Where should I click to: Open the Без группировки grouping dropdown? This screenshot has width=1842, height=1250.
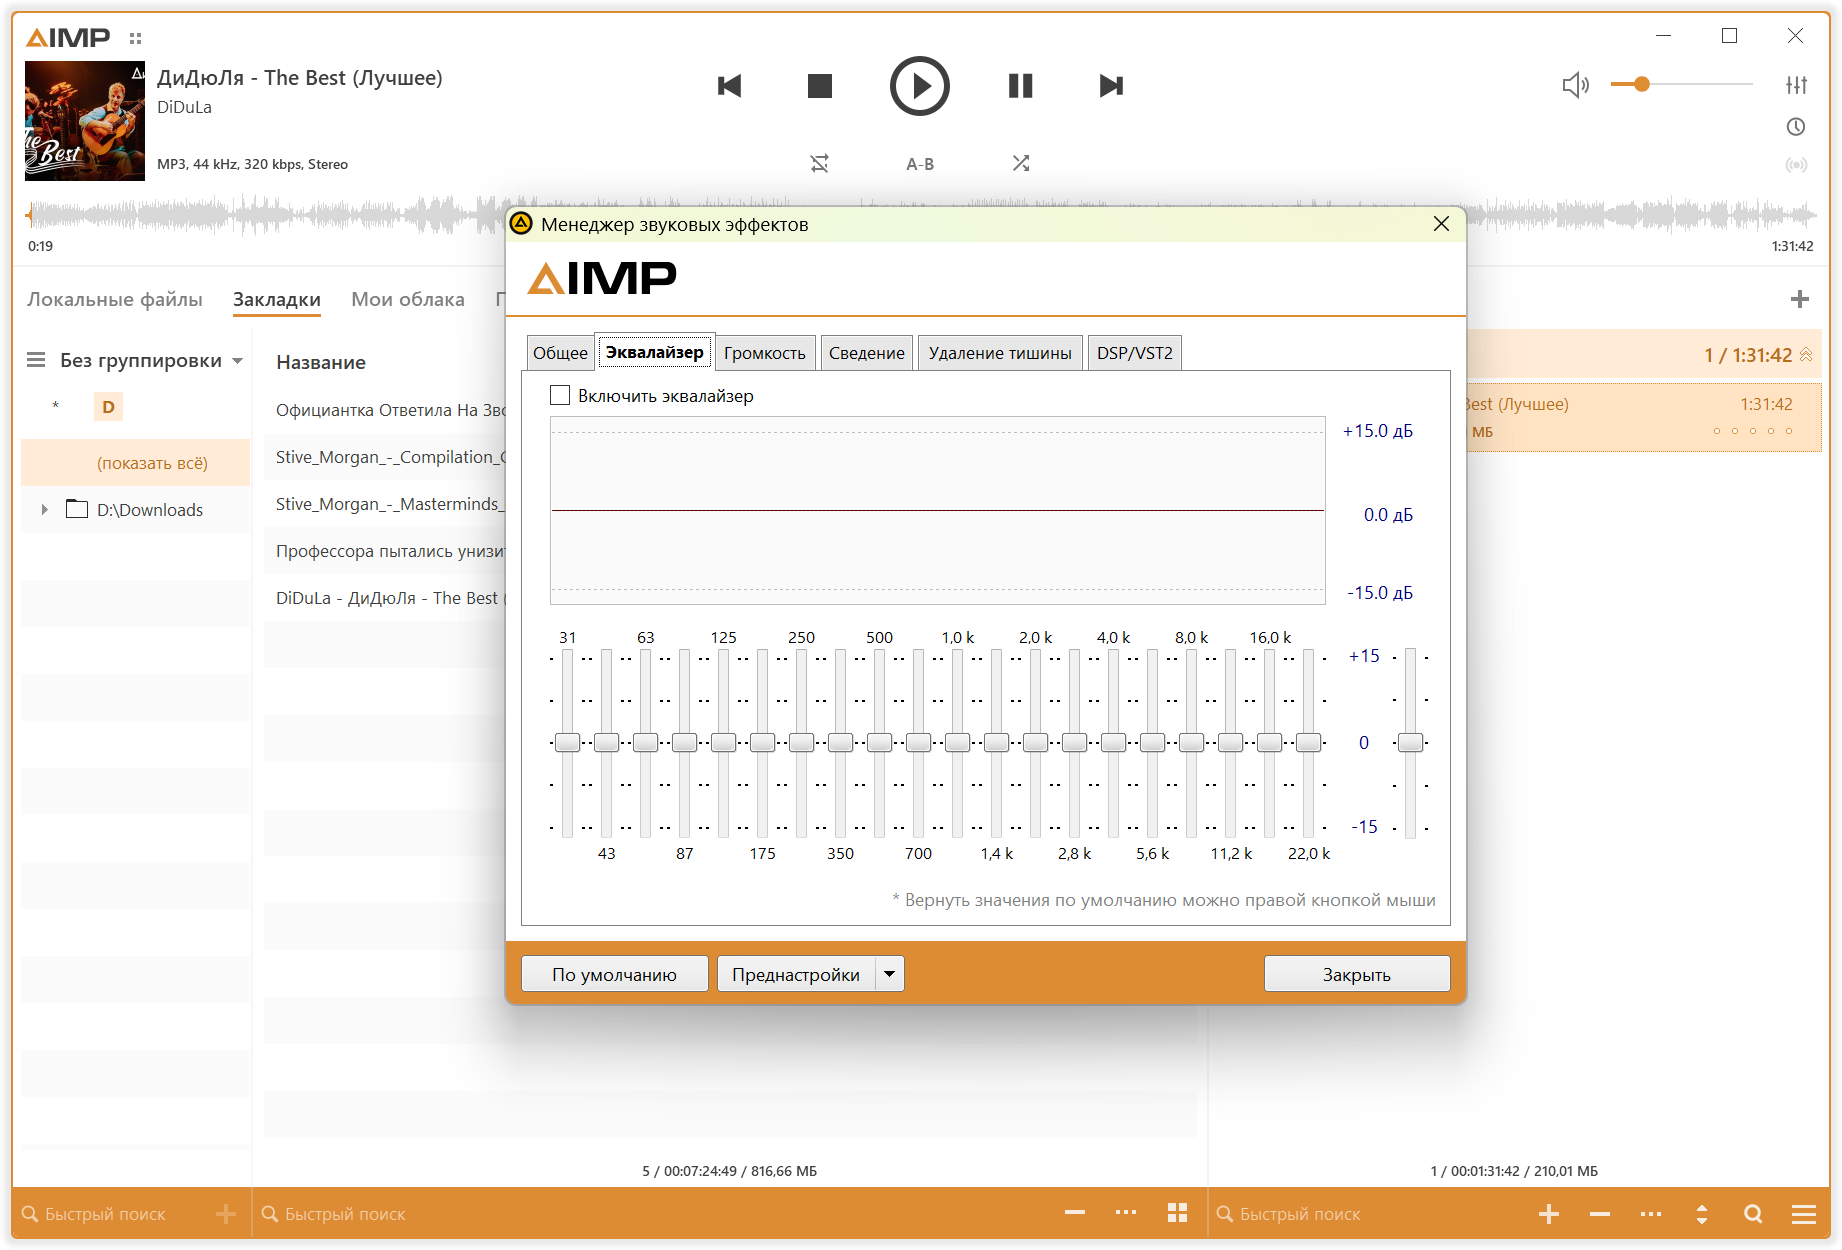pos(151,360)
